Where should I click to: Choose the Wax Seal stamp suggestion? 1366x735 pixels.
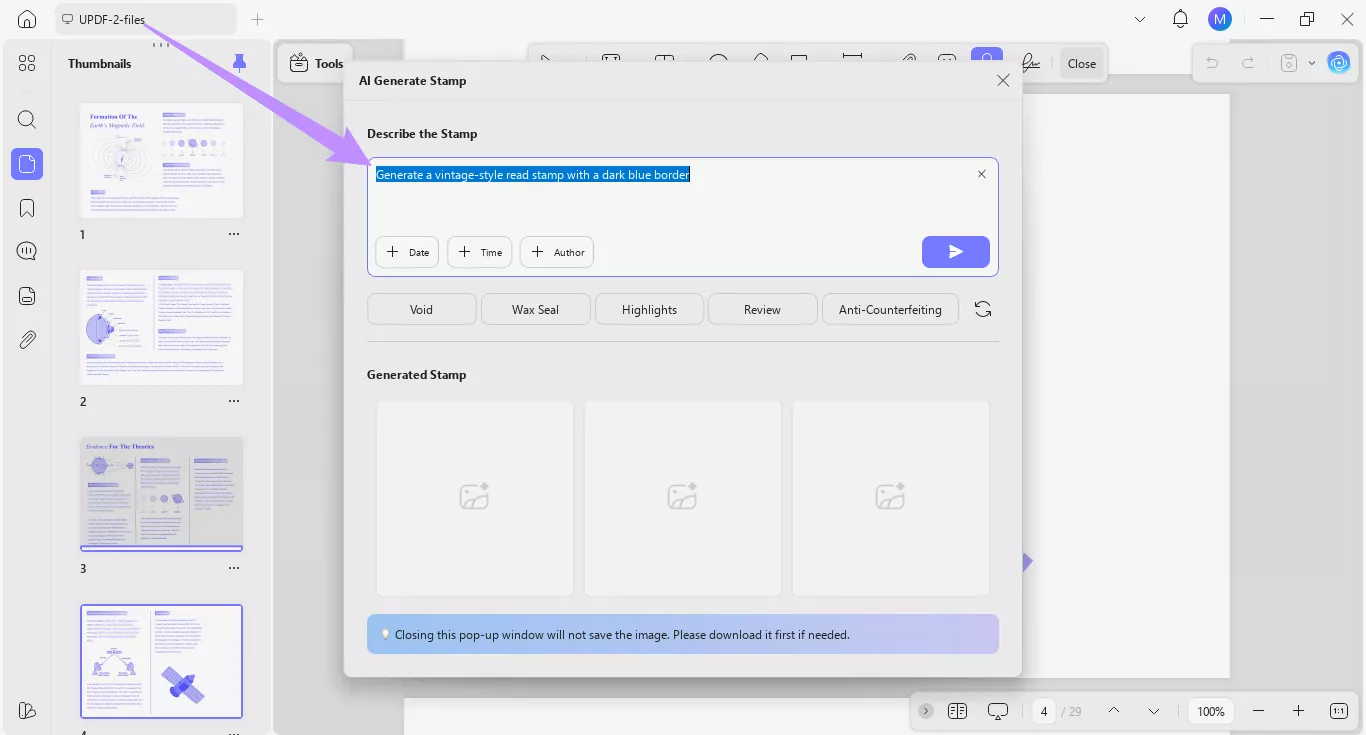point(535,309)
